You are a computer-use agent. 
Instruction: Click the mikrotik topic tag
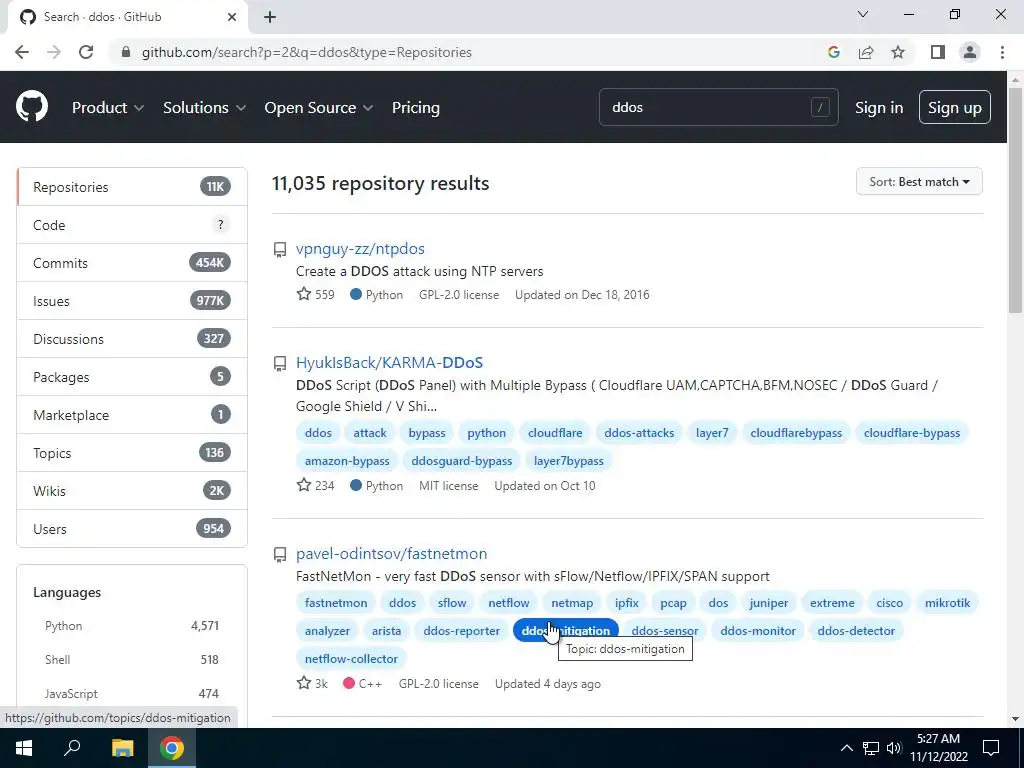[x=948, y=603]
